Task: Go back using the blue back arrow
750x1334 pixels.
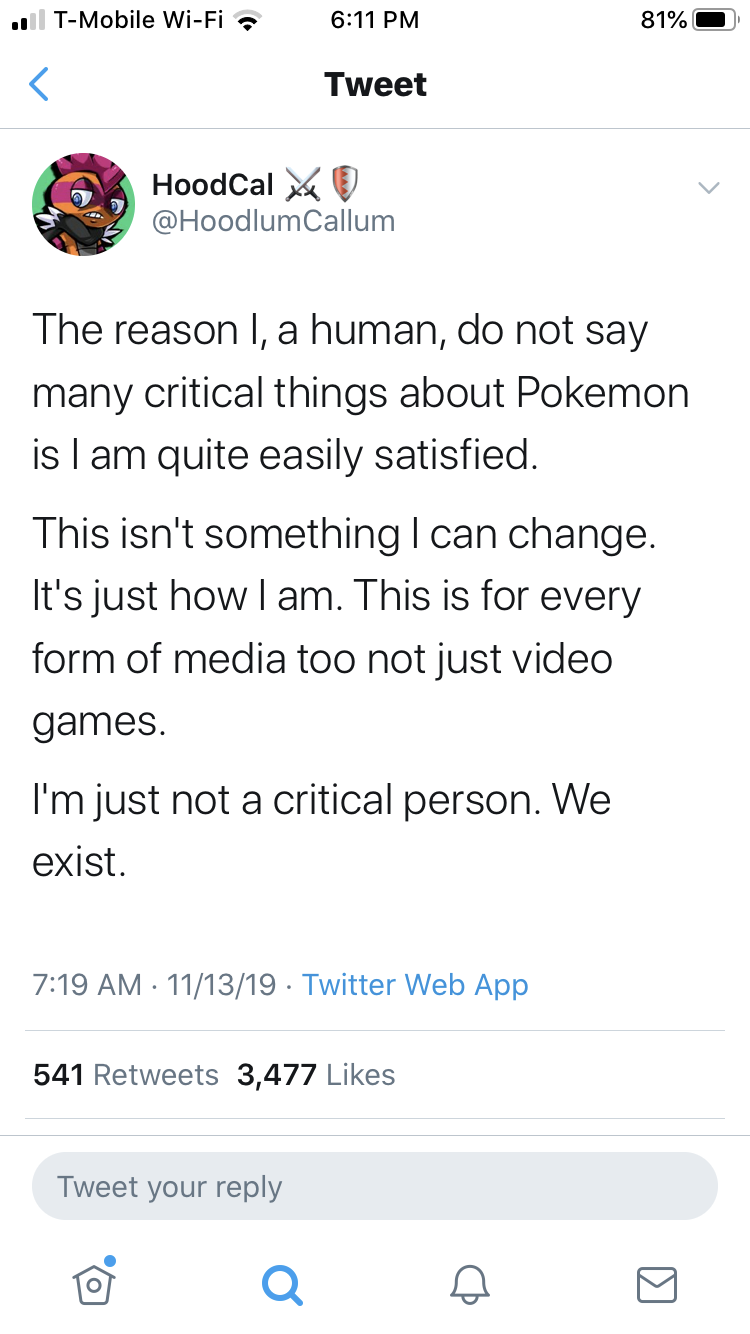Action: pyautogui.click(x=39, y=84)
